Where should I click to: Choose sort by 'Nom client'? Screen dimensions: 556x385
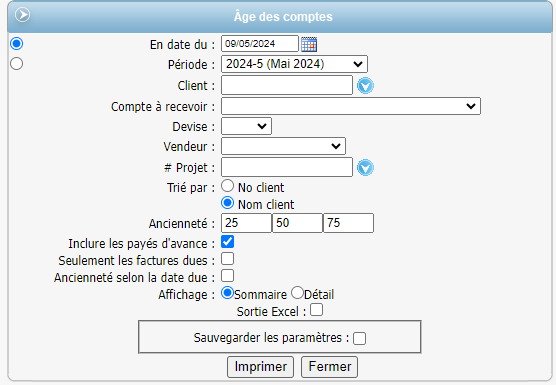(x=227, y=203)
